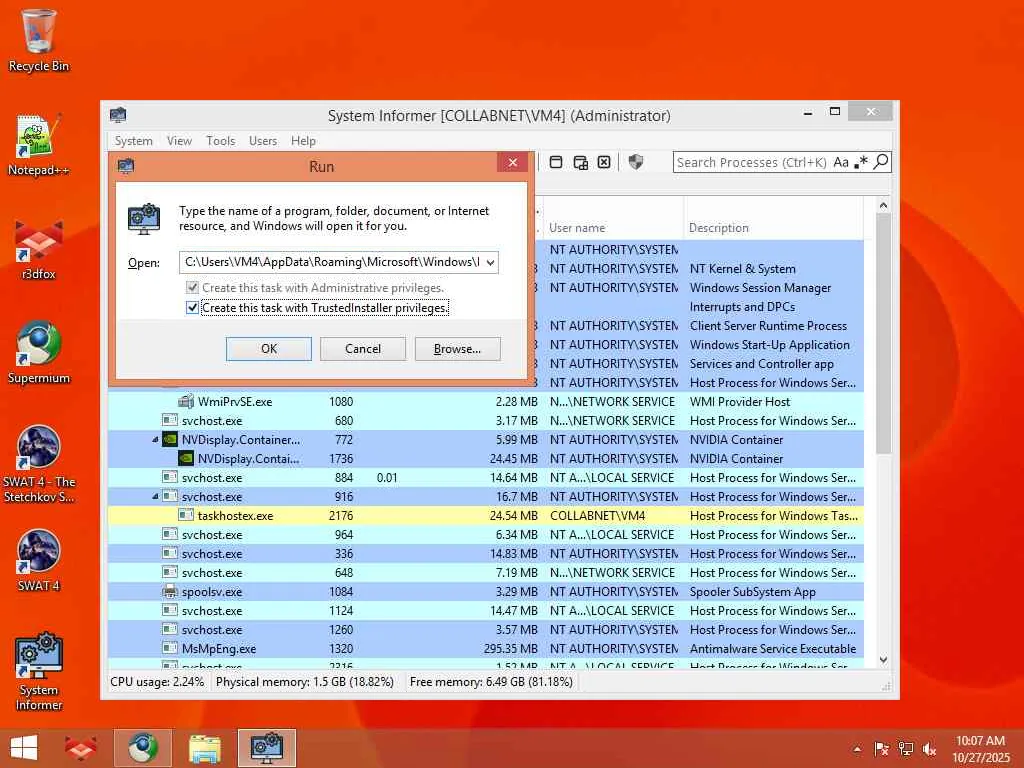Open the Help menu
This screenshot has width=1024, height=768.
coord(303,140)
